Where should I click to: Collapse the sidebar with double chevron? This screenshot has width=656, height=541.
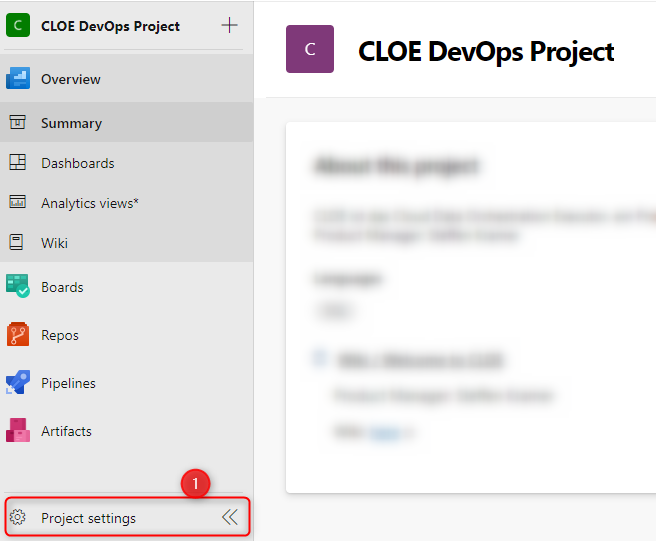pos(230,517)
